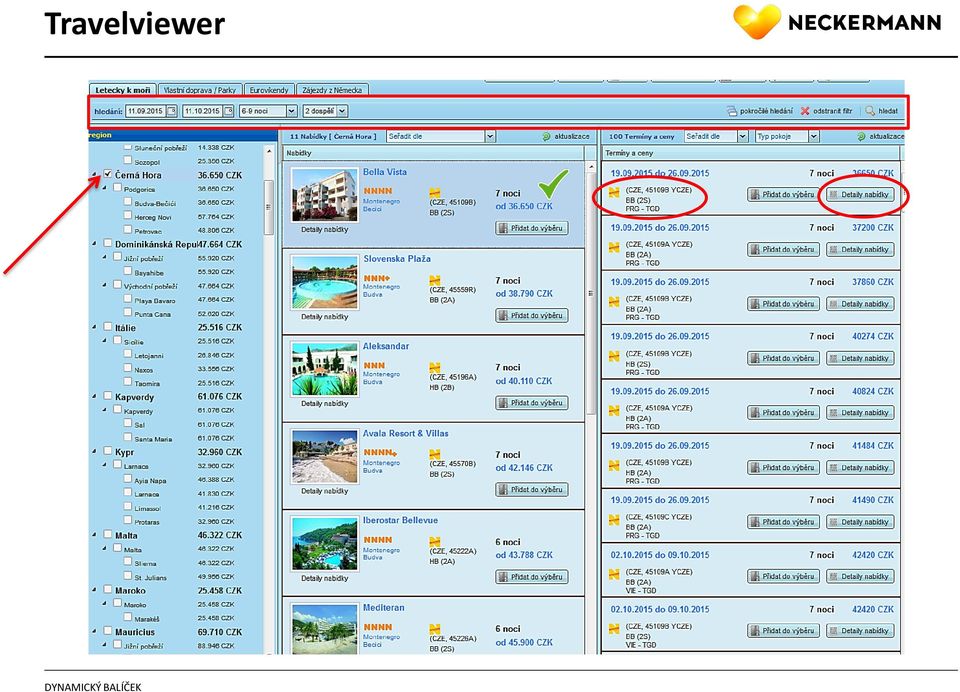Image resolution: width=960 pixels, height=692 pixels.
Task: Click the tour operator logo on Mediteran card
Action: [435, 628]
